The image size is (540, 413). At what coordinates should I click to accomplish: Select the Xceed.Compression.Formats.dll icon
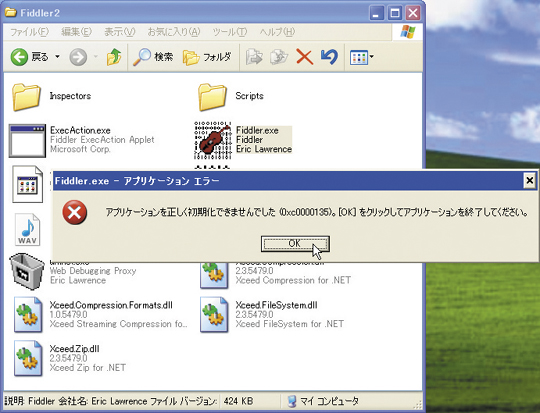tap(28, 315)
